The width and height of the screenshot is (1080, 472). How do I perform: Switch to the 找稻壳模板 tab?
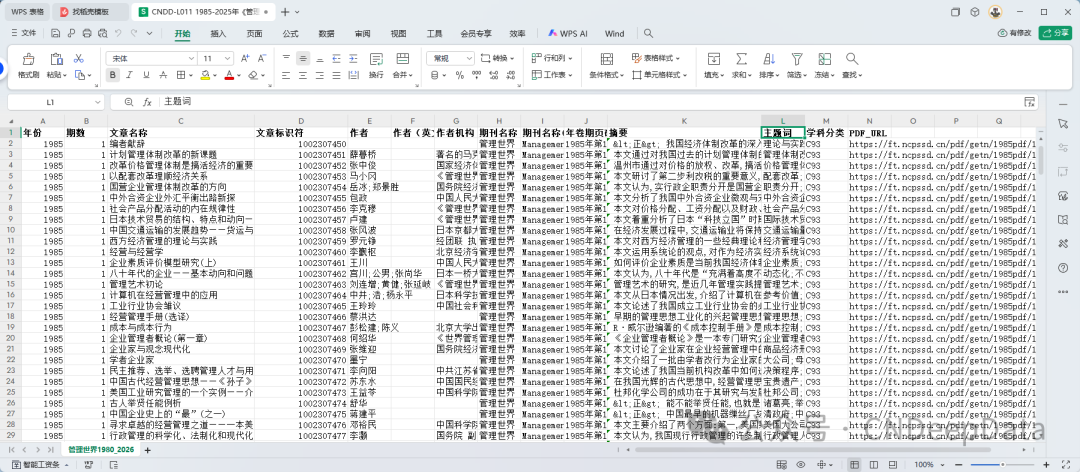point(89,12)
